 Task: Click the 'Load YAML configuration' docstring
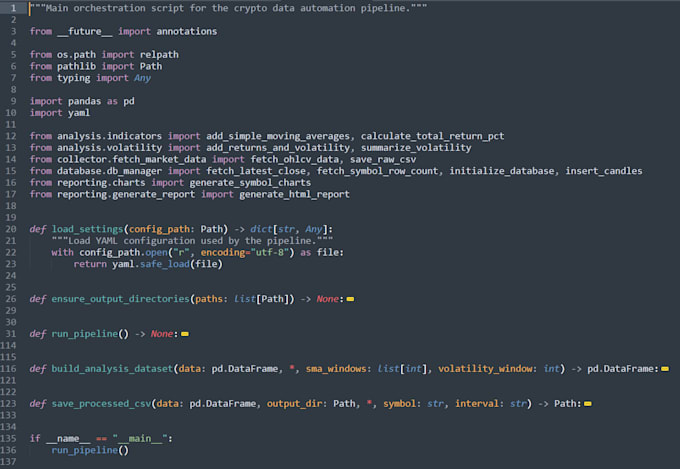[x=192, y=241]
